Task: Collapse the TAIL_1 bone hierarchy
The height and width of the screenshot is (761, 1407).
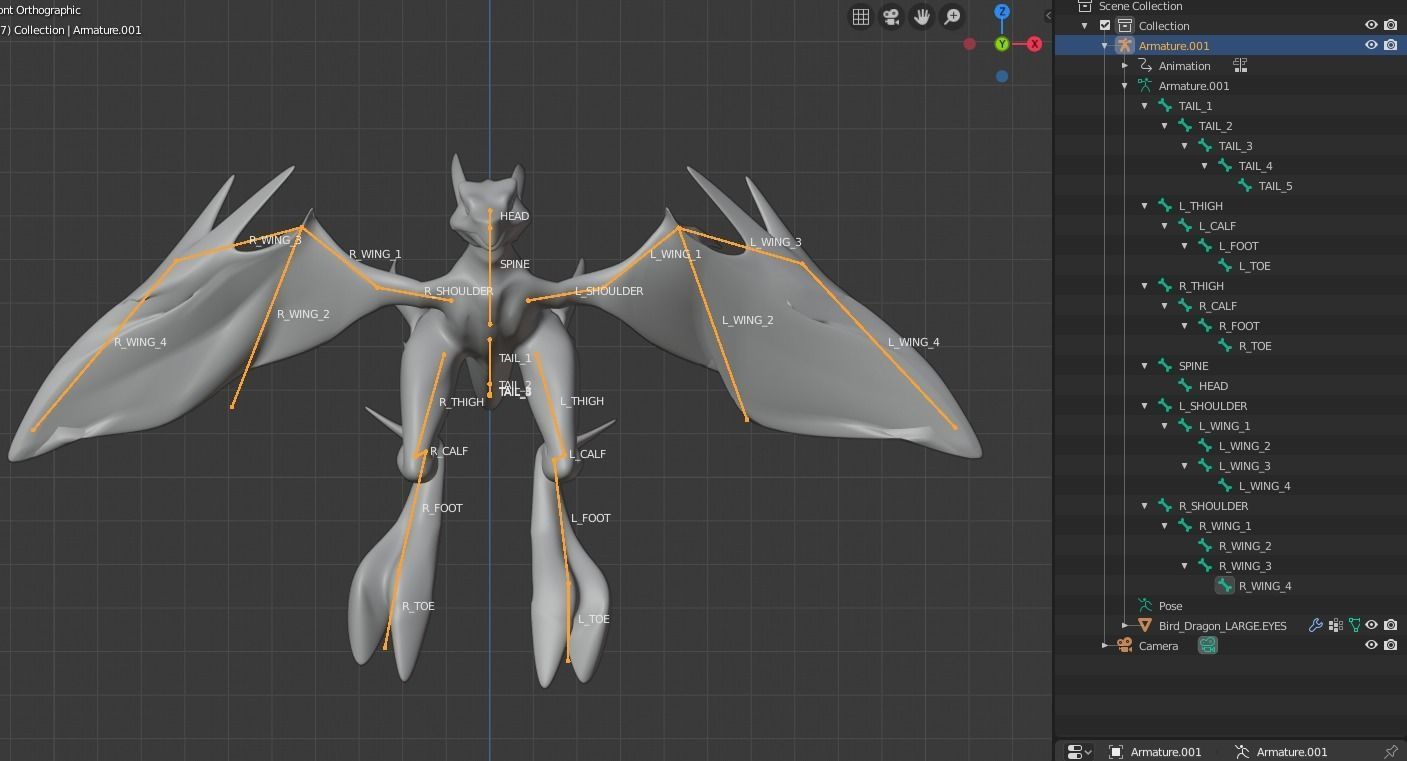Action: pyautogui.click(x=1145, y=106)
